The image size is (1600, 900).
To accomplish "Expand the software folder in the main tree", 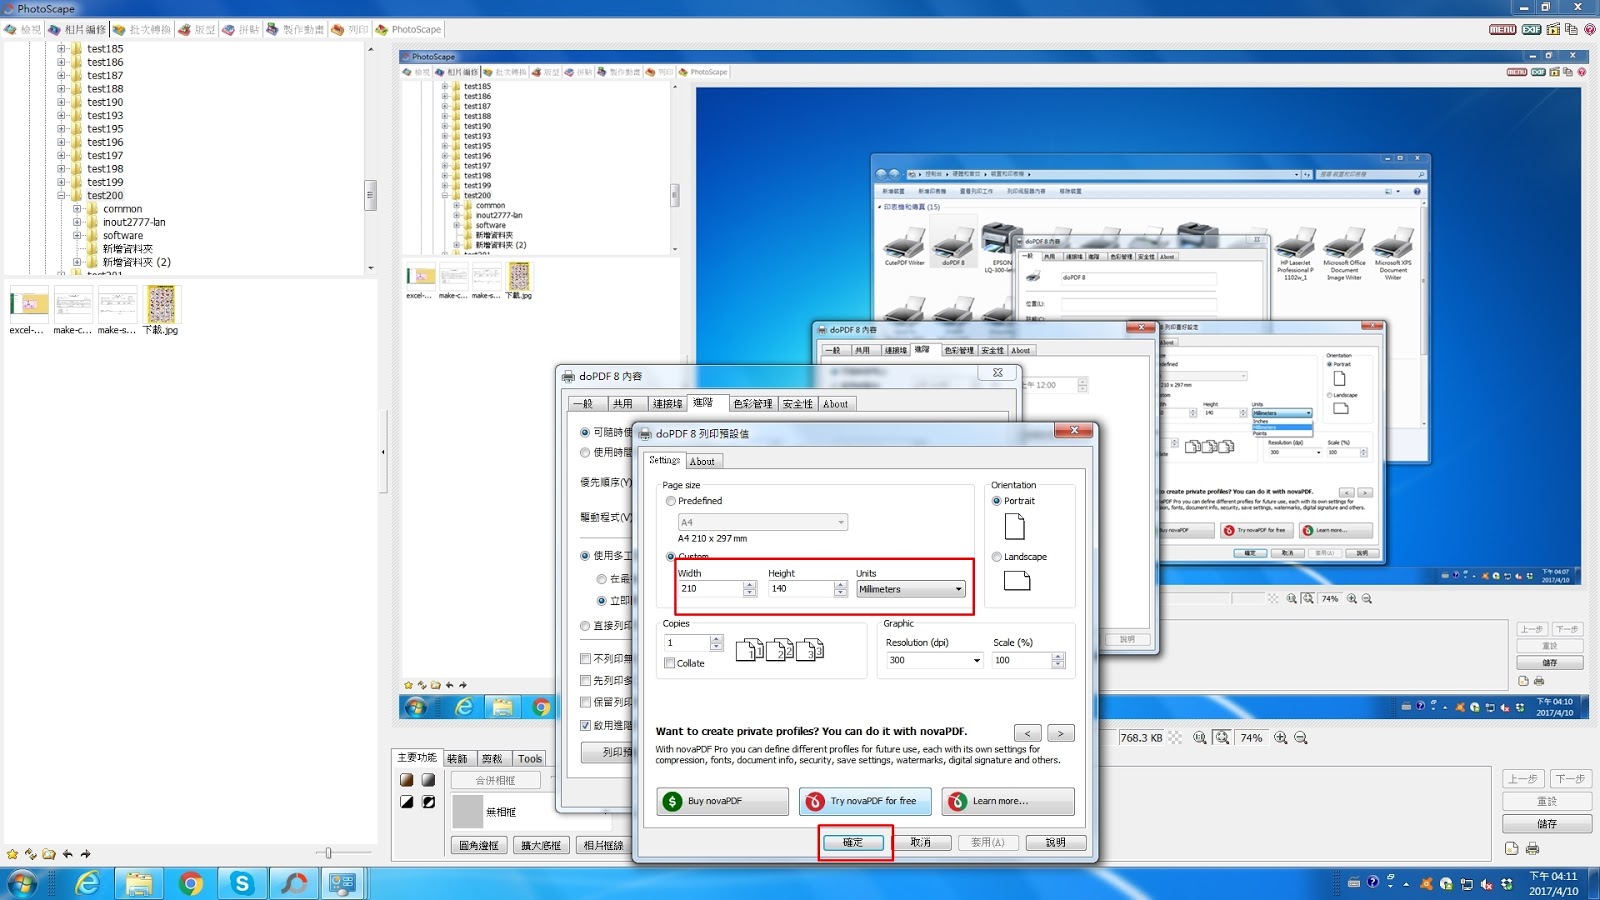I will (x=77, y=236).
